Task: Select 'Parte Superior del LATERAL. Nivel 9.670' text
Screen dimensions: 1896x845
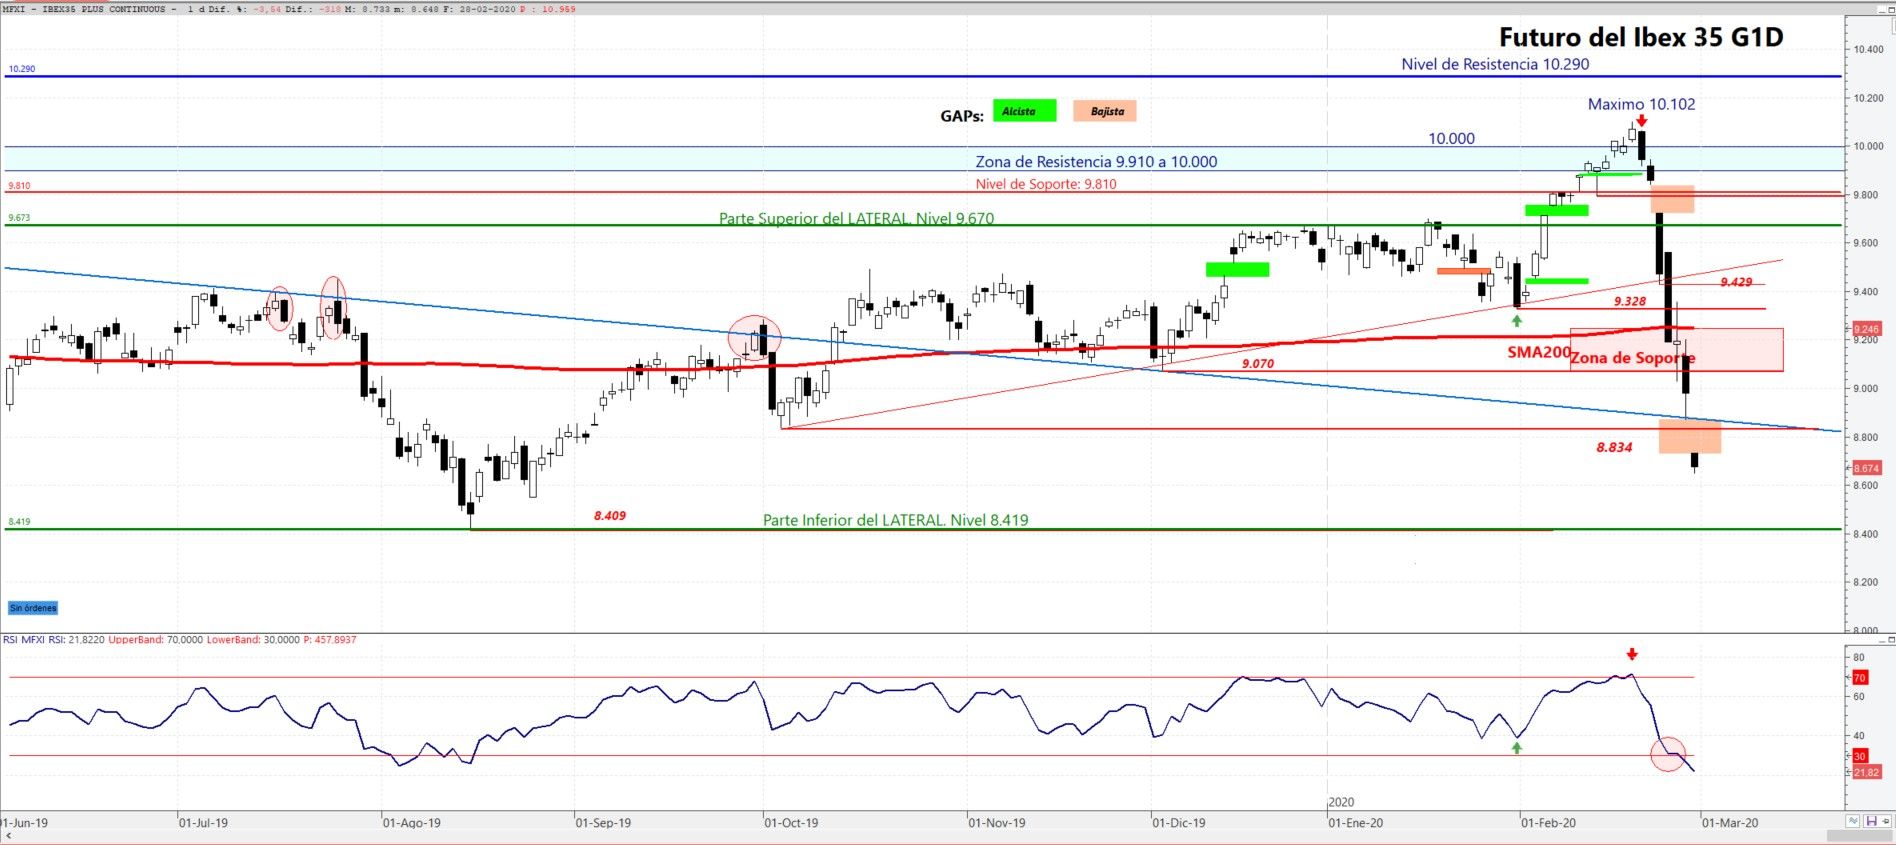Action: click(856, 218)
